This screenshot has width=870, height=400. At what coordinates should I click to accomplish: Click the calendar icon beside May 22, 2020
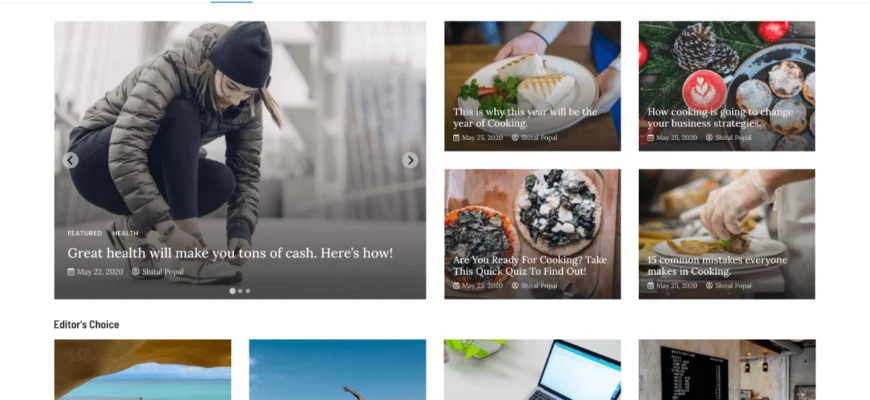[x=71, y=272]
